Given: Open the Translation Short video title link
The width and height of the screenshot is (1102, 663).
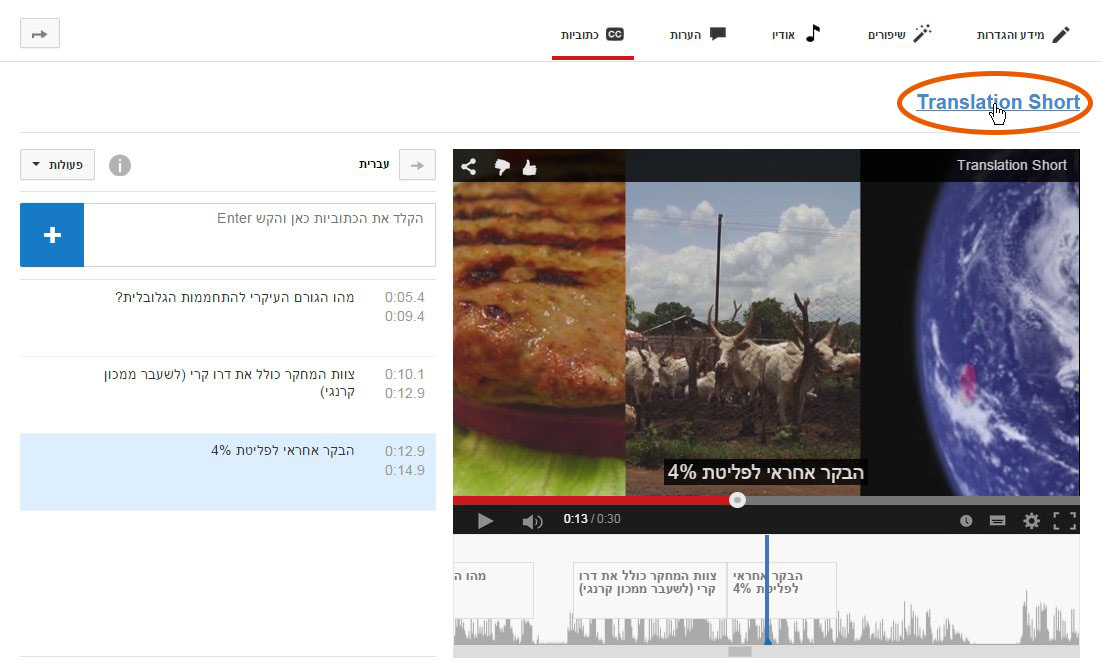Looking at the screenshot, I should [998, 102].
